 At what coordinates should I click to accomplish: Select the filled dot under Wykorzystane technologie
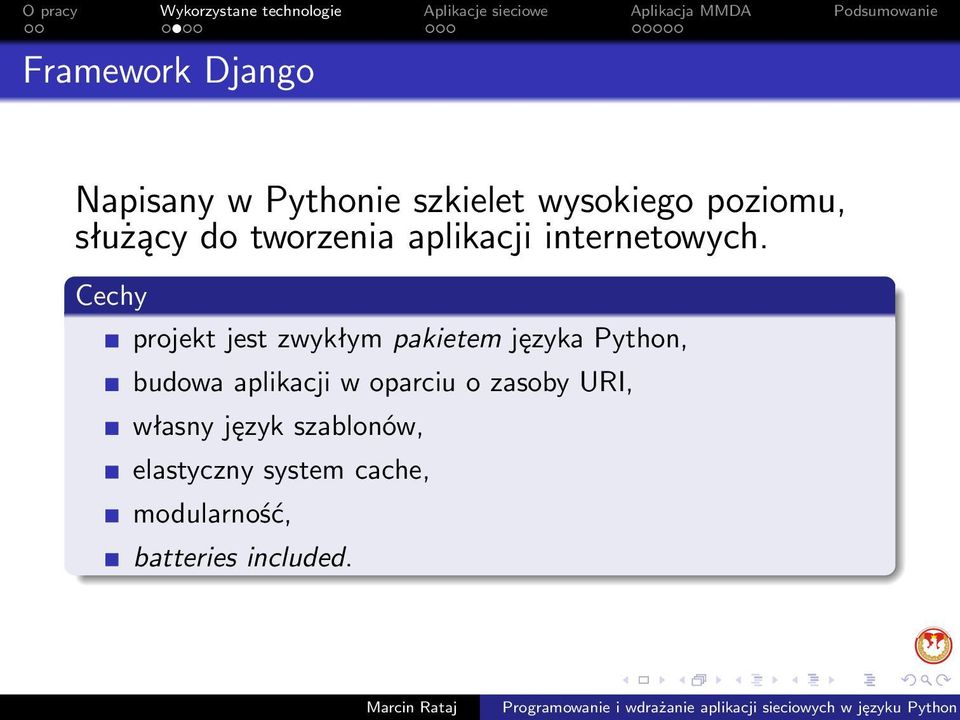point(176,28)
